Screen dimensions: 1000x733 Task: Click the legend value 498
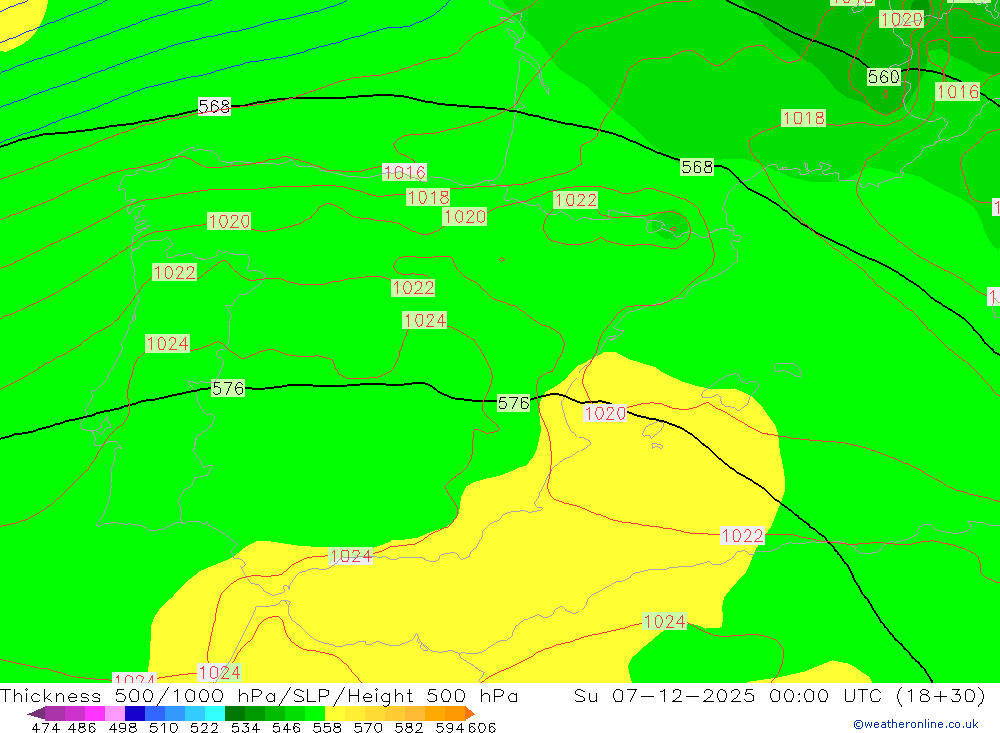123,727
